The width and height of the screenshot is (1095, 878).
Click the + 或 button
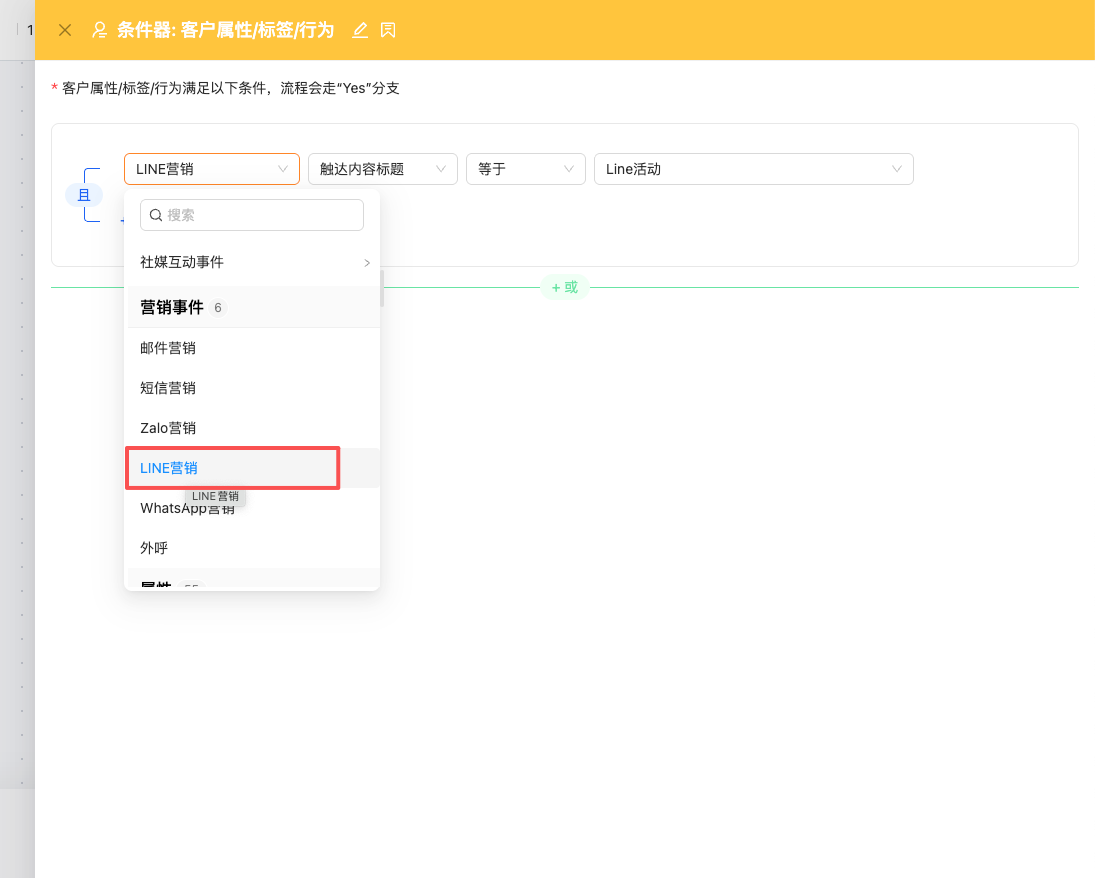tap(565, 287)
